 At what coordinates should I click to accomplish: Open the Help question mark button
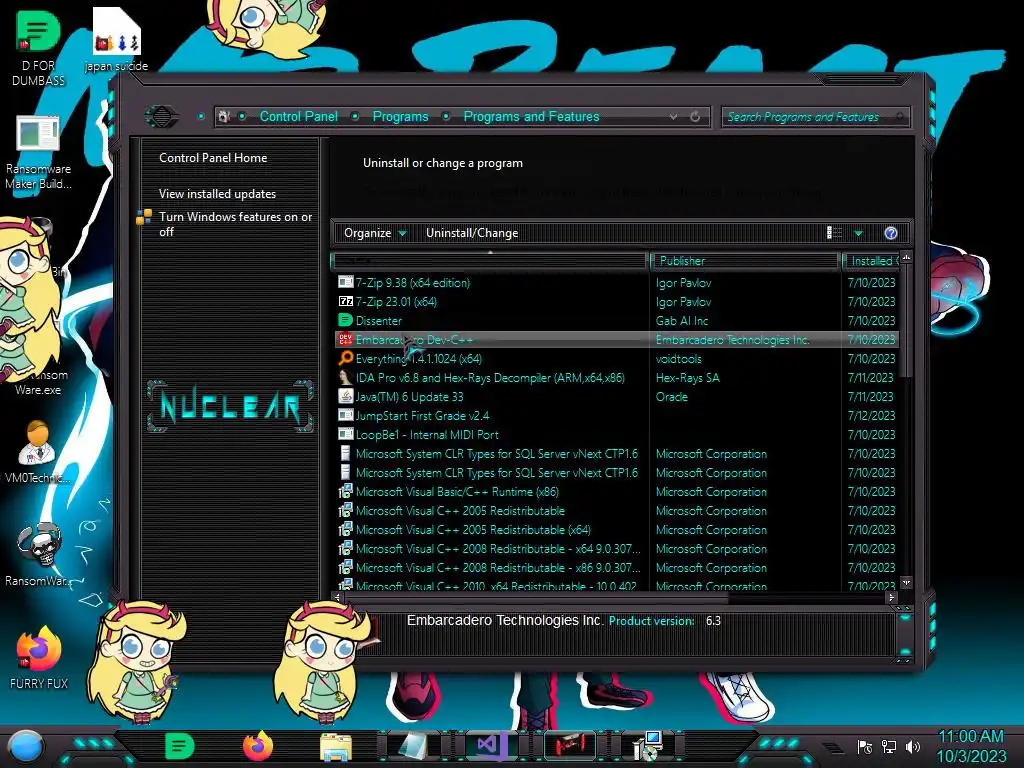tap(891, 233)
